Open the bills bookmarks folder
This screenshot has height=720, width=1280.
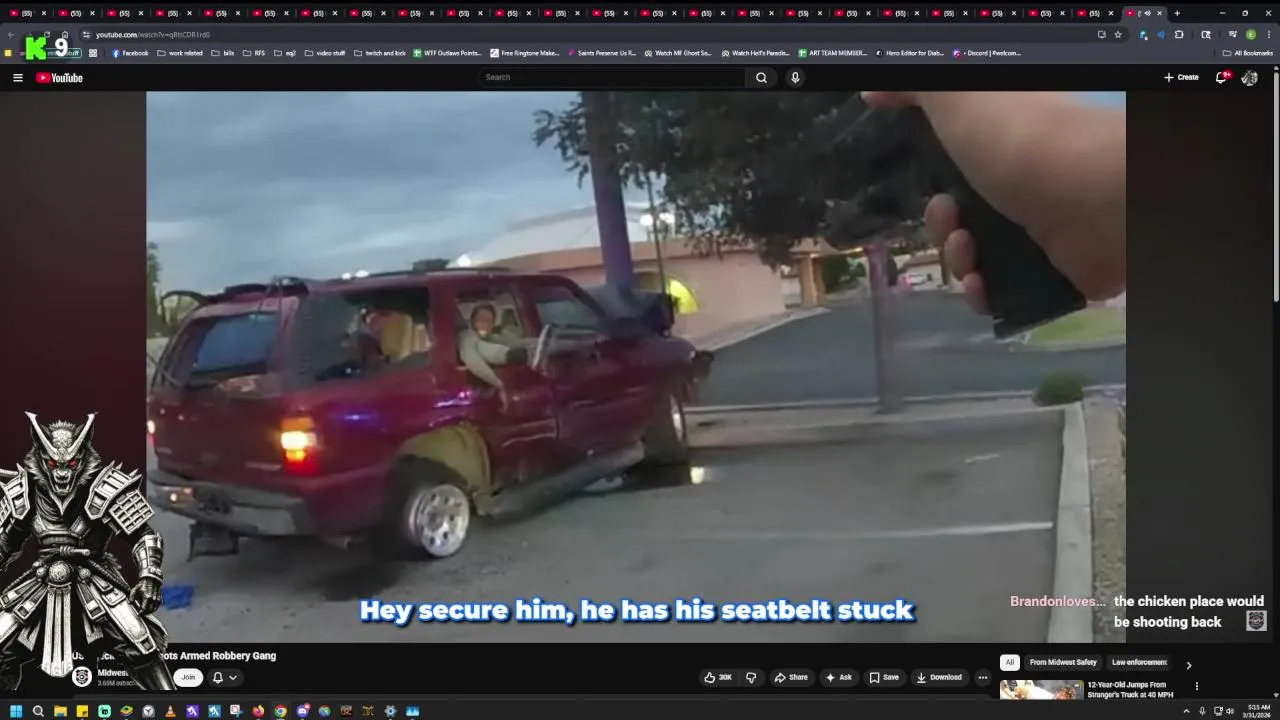click(x=223, y=53)
